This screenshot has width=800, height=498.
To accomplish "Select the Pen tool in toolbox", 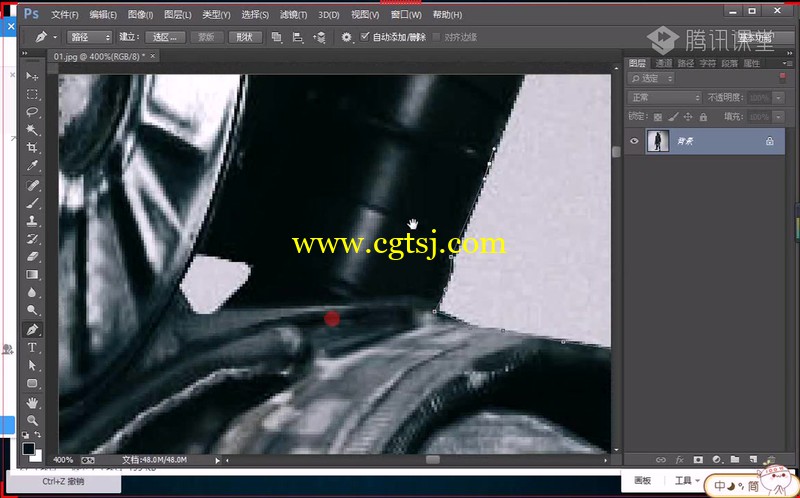I will [32, 330].
